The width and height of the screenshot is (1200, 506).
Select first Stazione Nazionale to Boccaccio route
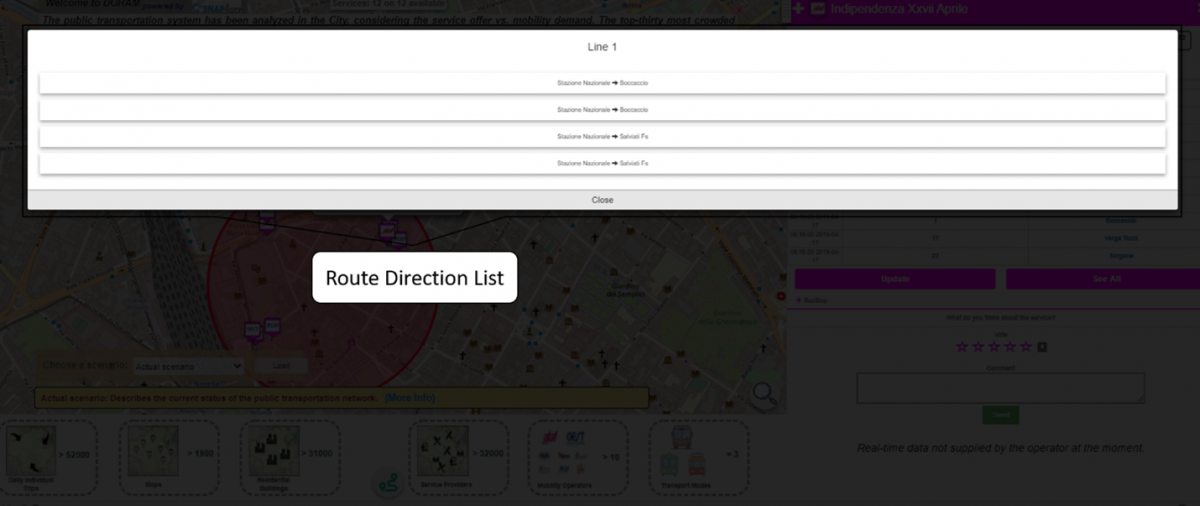click(602, 82)
